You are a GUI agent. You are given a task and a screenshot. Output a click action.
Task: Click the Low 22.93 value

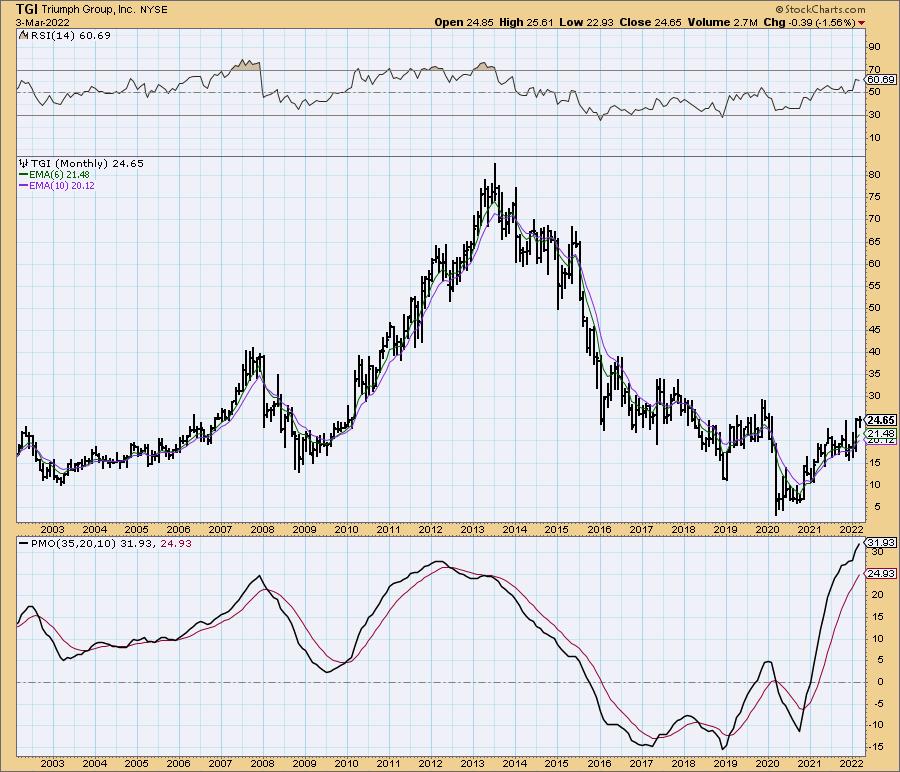[586, 22]
